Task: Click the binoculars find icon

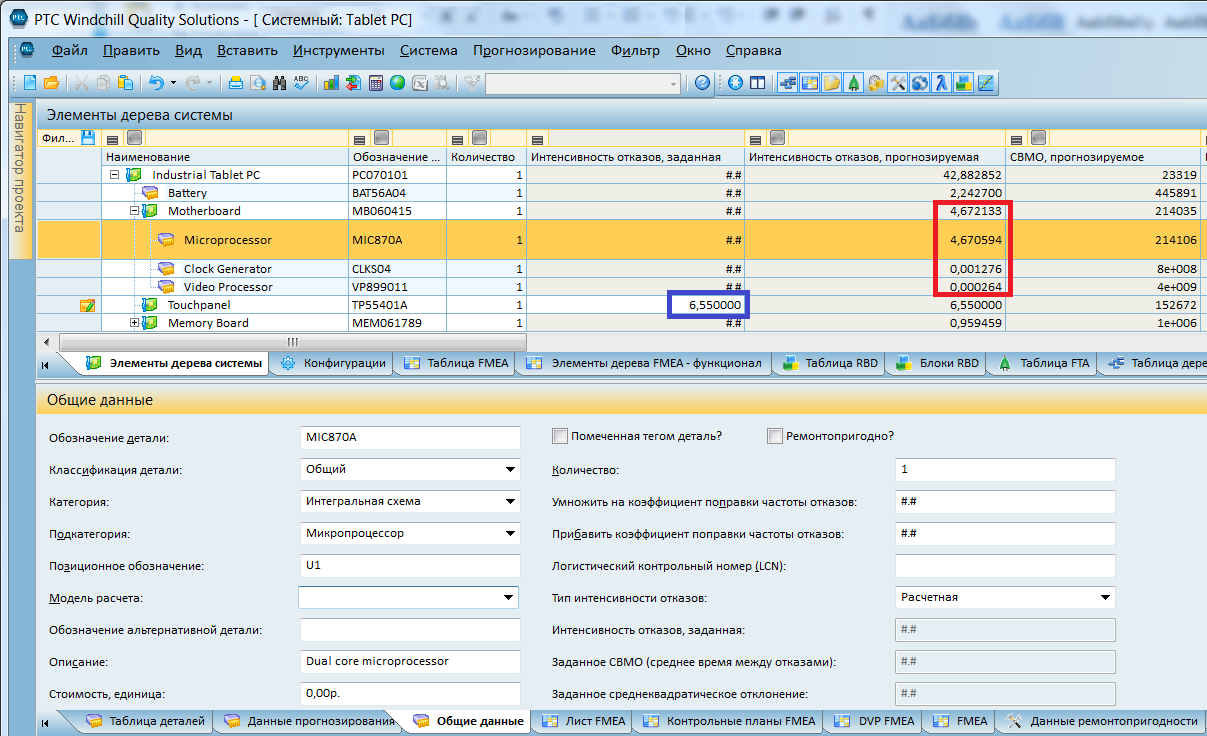Action: pos(279,83)
